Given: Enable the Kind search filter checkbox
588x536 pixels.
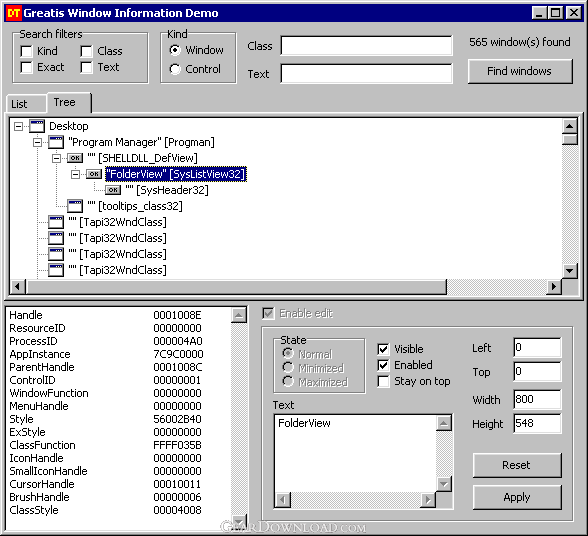Looking at the screenshot, I should (27, 51).
